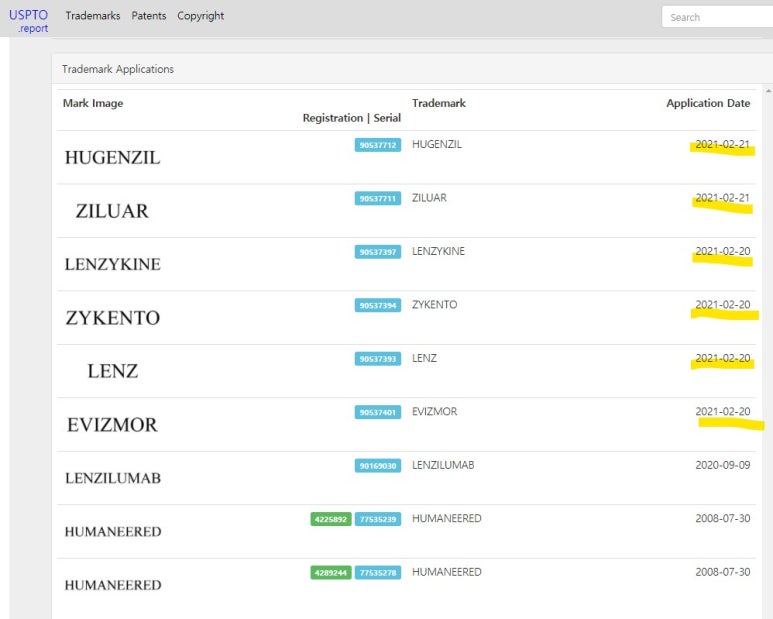
Task: Open serial badge 90169030
Action: [378, 466]
